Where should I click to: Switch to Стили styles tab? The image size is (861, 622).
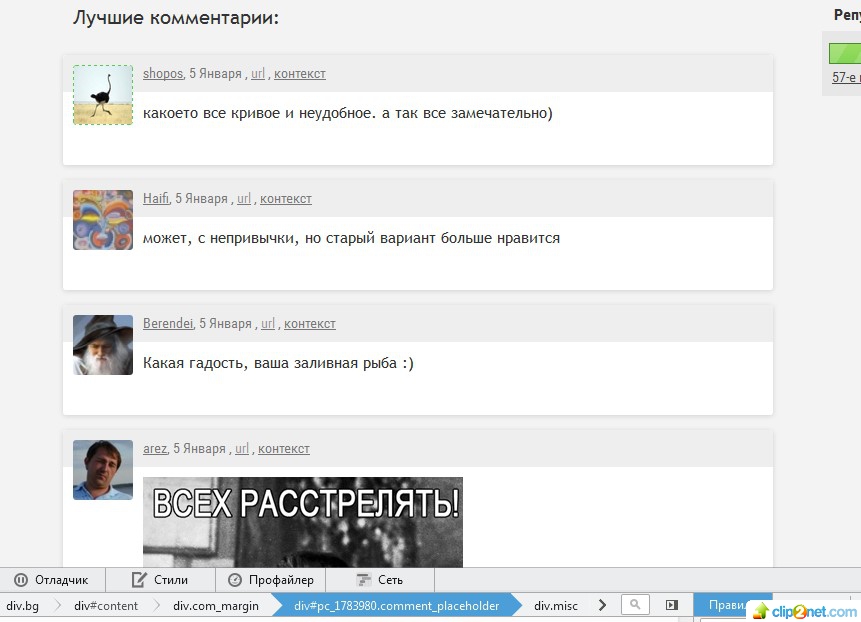point(161,580)
